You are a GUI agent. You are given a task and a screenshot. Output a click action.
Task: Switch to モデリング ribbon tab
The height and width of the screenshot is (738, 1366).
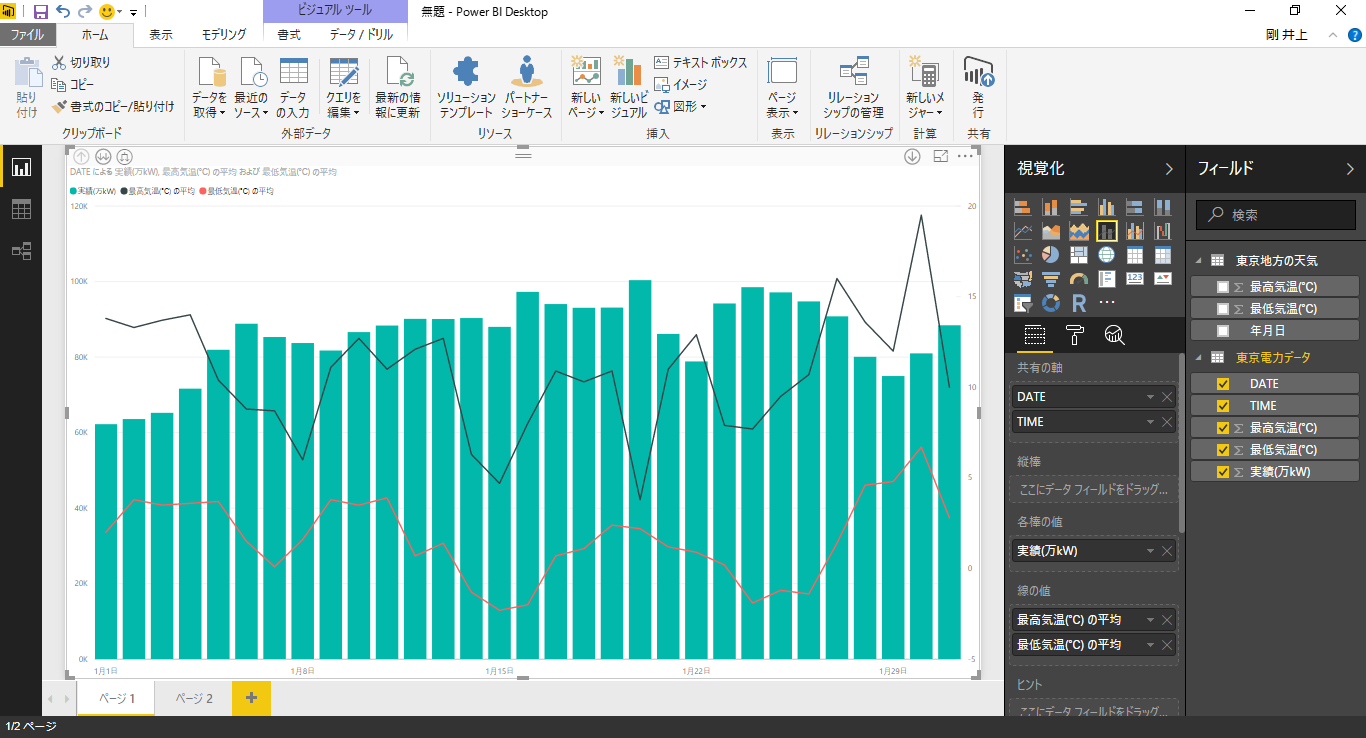pos(224,35)
